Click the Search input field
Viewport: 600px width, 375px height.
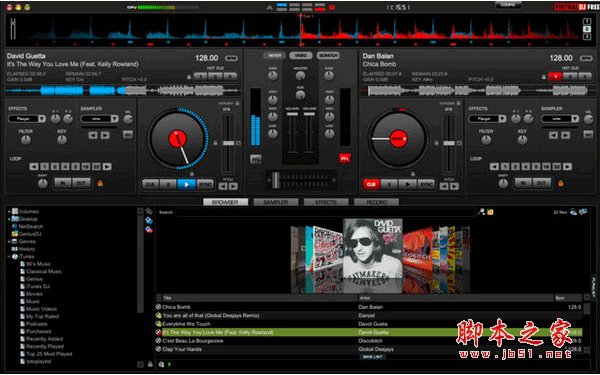click(x=326, y=212)
